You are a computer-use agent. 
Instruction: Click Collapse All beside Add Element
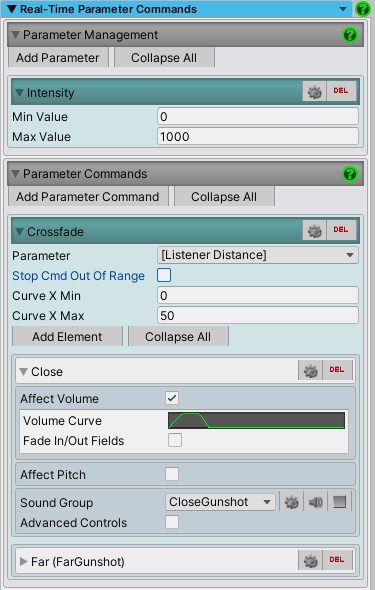tap(178, 336)
